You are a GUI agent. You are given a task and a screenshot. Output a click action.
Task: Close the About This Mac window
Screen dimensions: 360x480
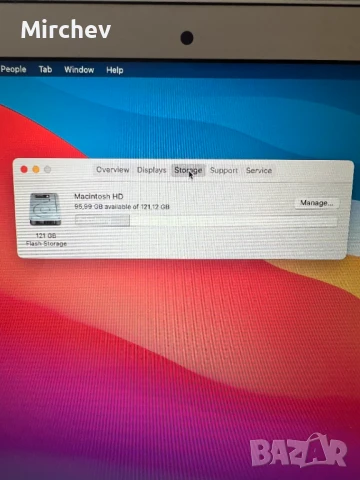click(24, 169)
